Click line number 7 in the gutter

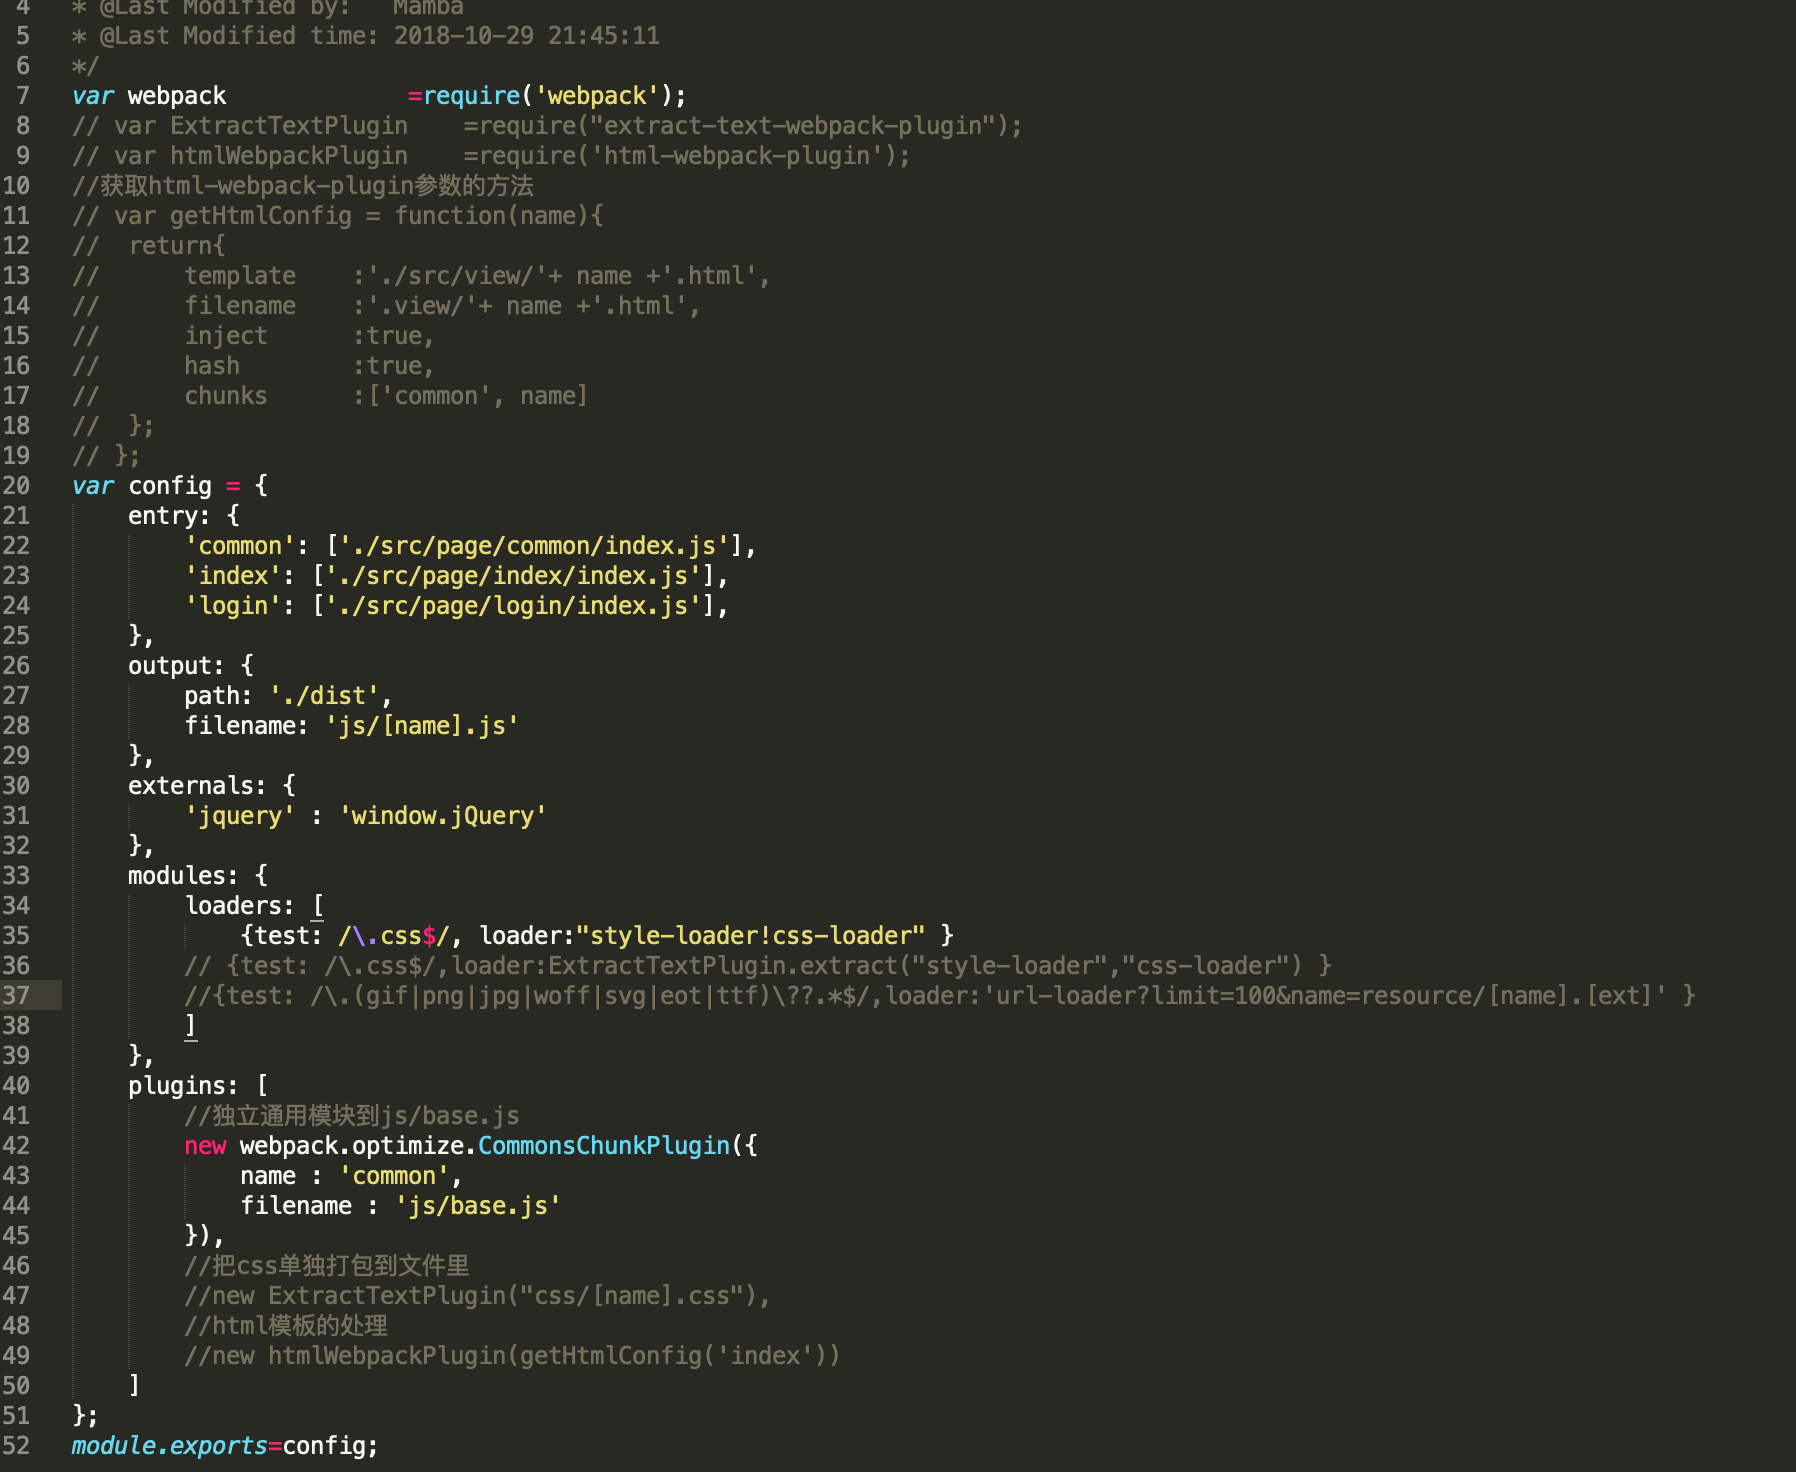23,95
